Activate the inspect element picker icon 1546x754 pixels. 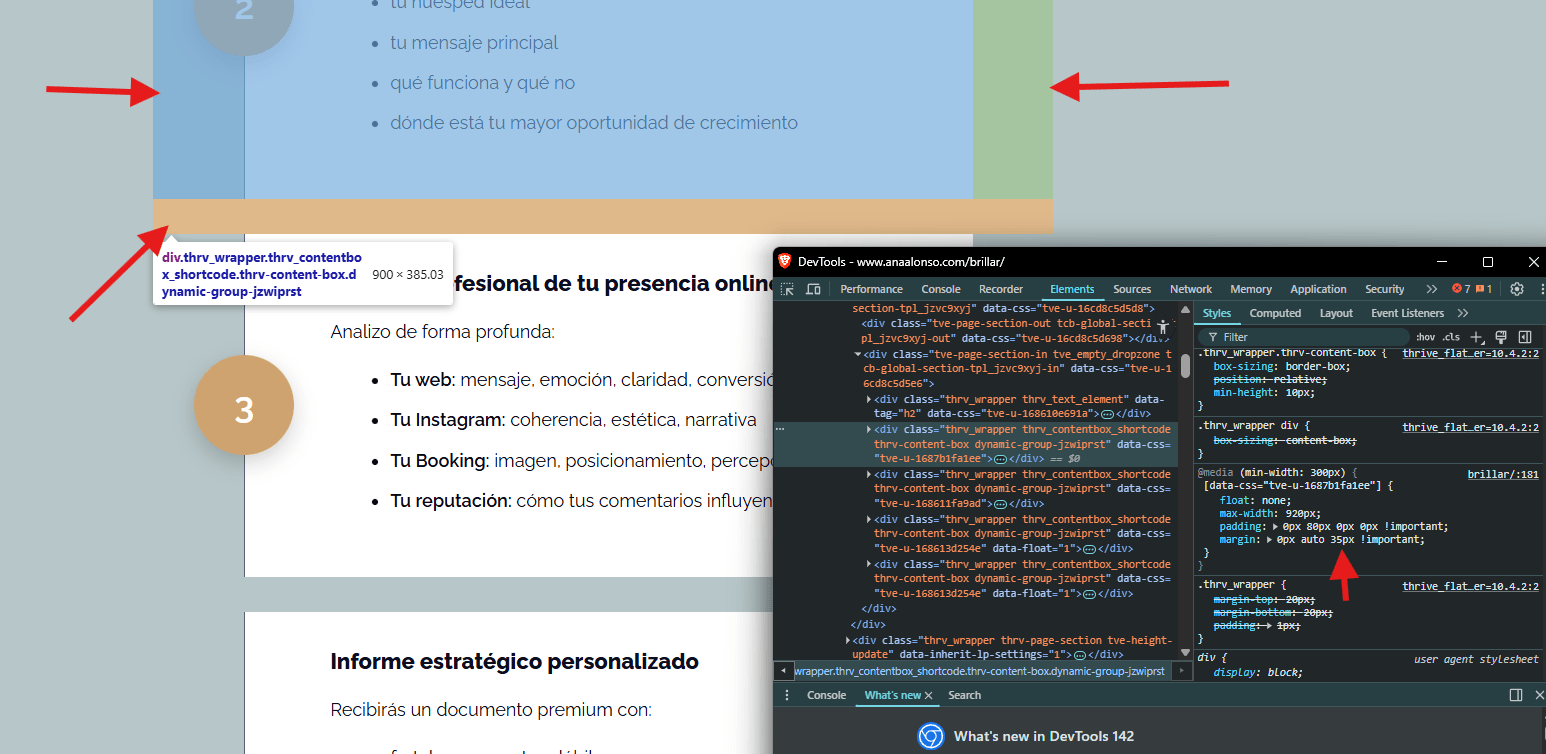(788, 289)
